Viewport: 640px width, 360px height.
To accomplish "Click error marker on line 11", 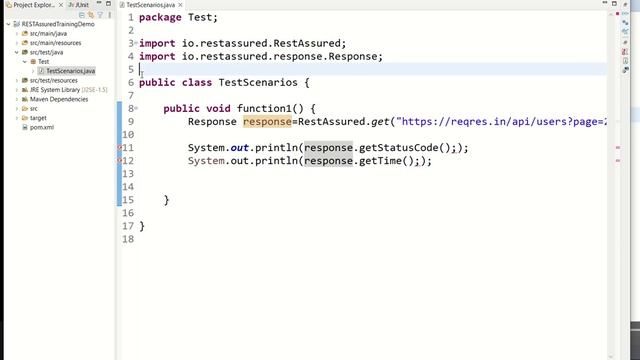I will pyautogui.click(x=119, y=147).
